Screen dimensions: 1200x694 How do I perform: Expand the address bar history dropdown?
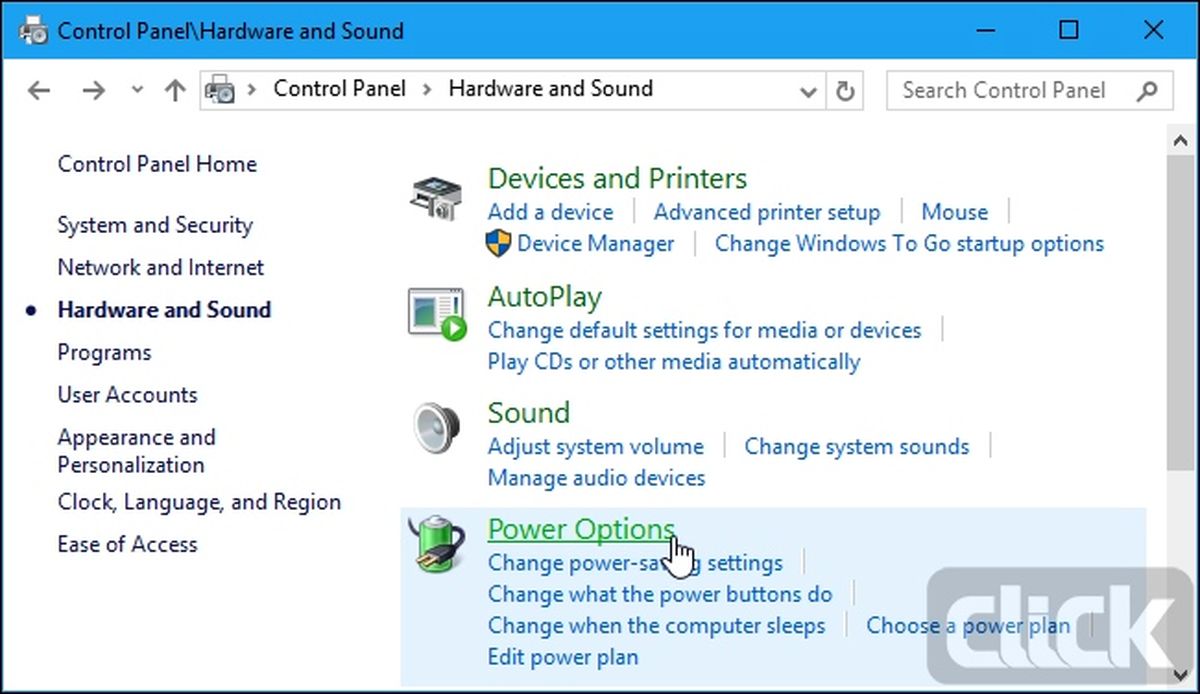coord(808,92)
